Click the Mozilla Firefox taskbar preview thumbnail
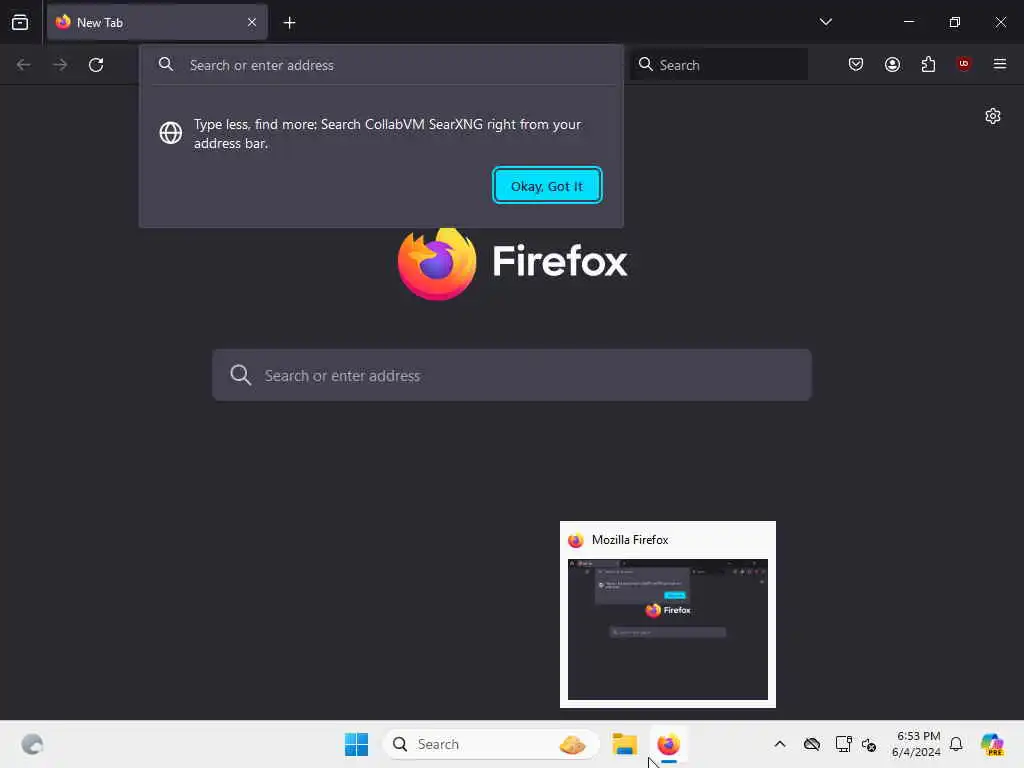Screen dimensions: 1024x768 click(667, 629)
